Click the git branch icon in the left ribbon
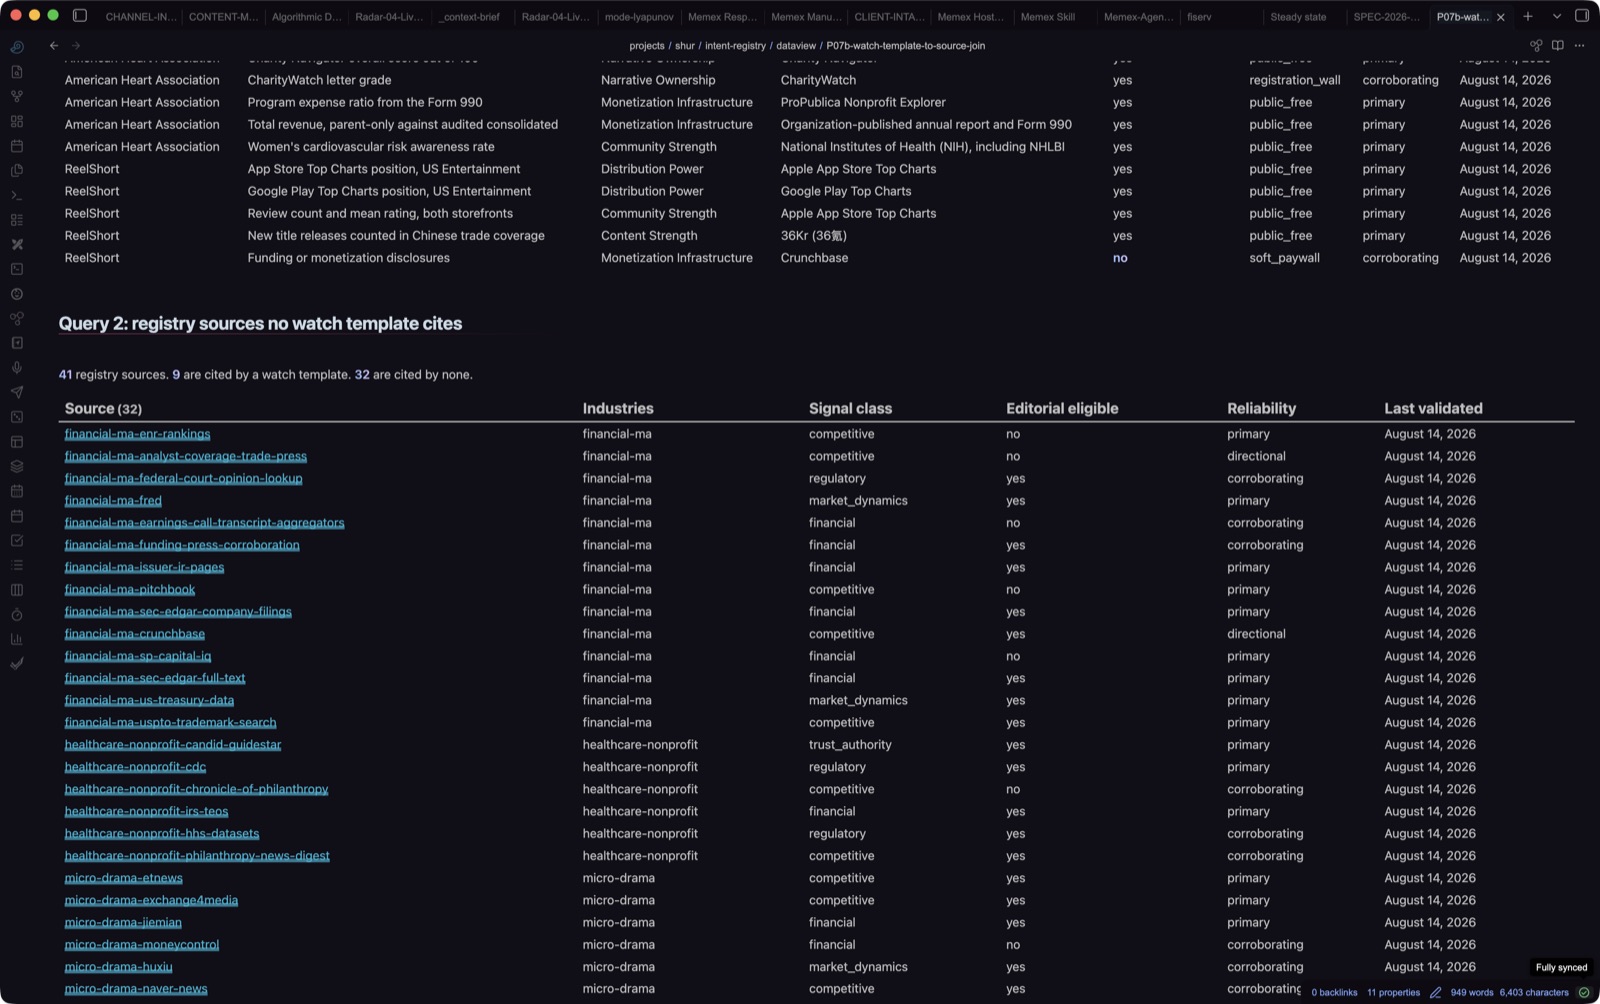Viewport: 1600px width, 1004px height. (17, 96)
